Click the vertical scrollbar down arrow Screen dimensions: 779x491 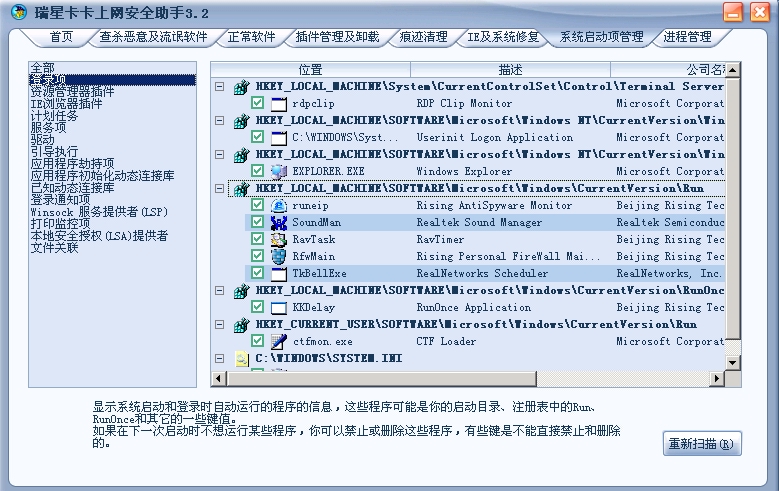[733, 363]
